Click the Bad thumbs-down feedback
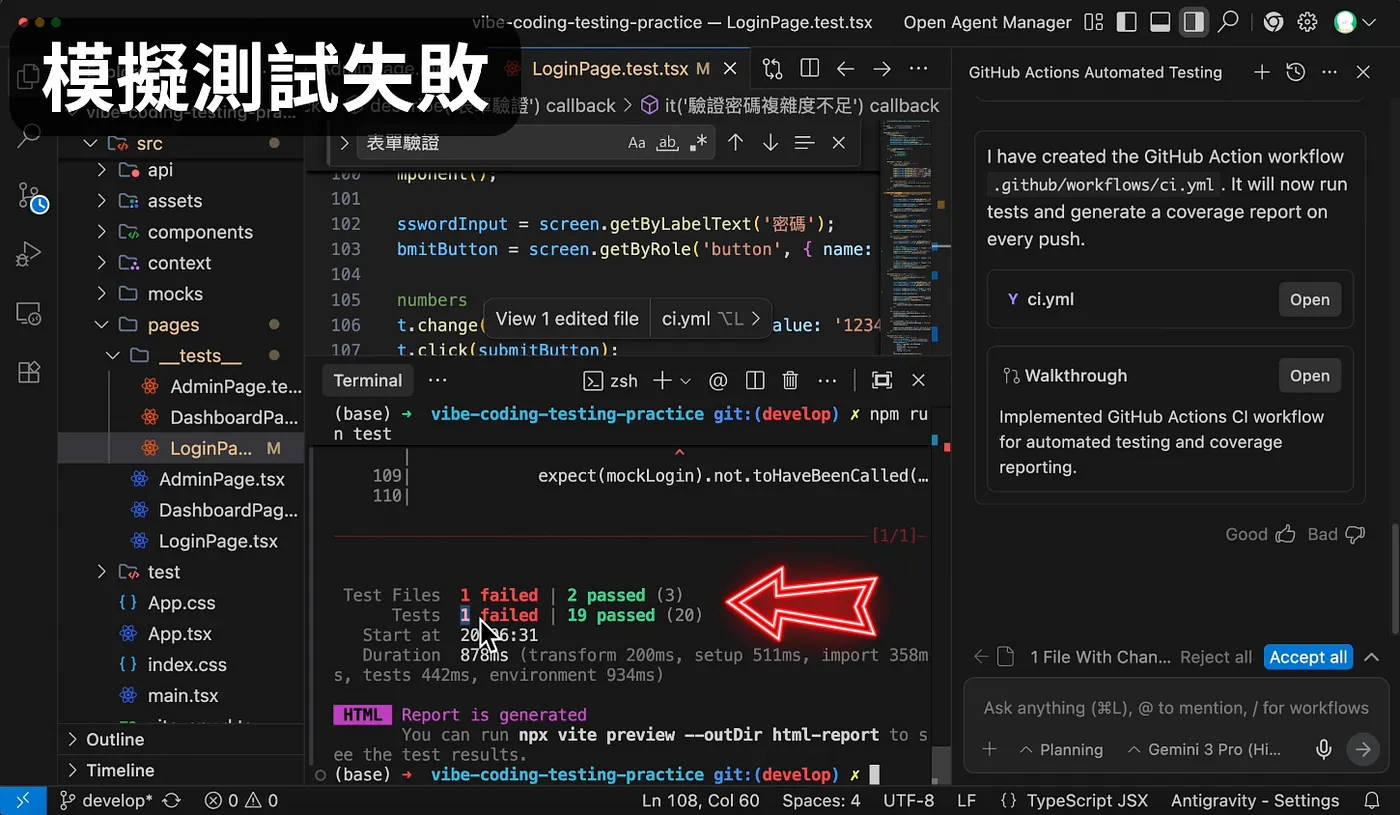The image size is (1400, 815). [1336, 534]
